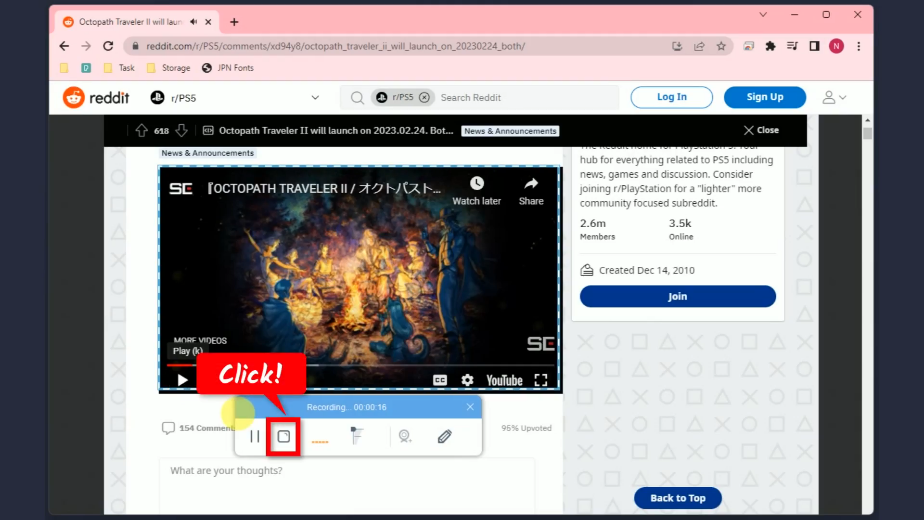The height and width of the screenshot is (520, 924).
Task: Click Back to Top button
Action: [678, 498]
